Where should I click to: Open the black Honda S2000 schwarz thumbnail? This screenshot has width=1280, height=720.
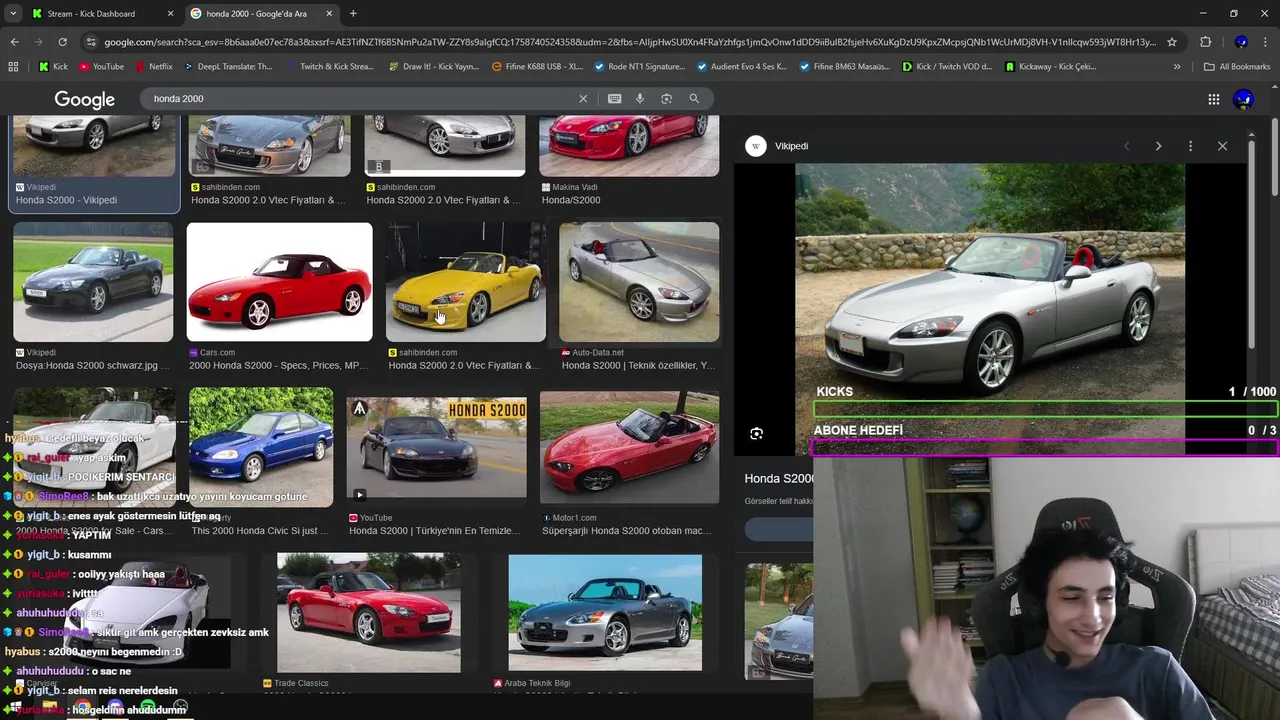click(93, 282)
